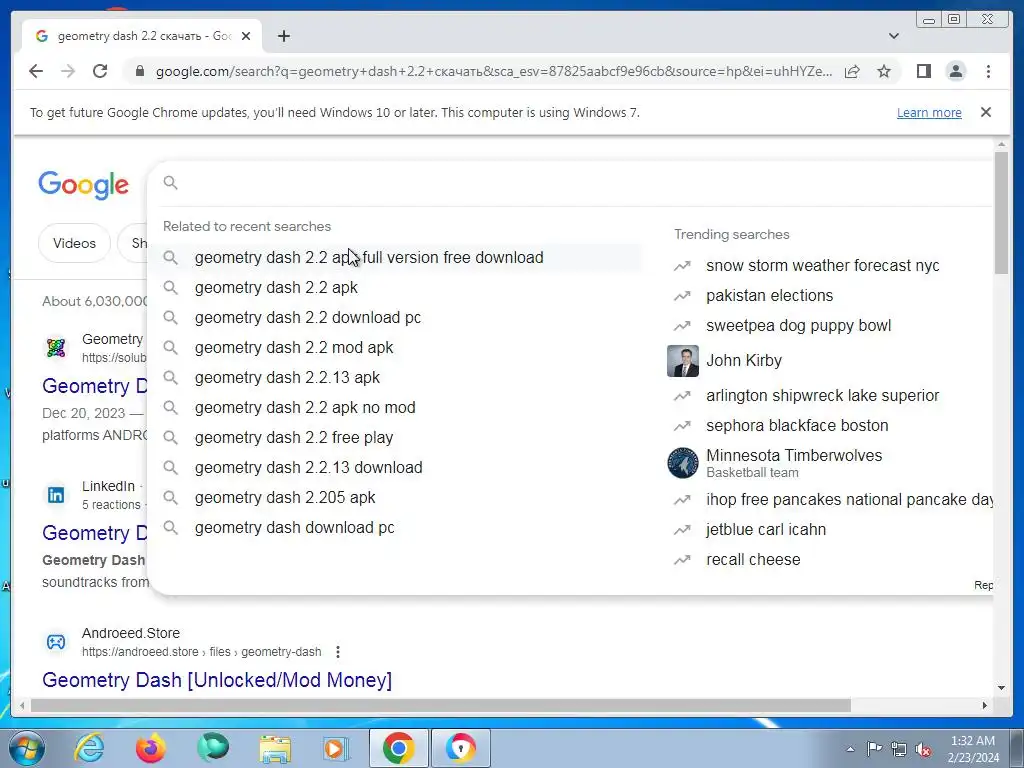Click the LinkedIn favicon in results
The image size is (1024, 768).
pos(56,495)
